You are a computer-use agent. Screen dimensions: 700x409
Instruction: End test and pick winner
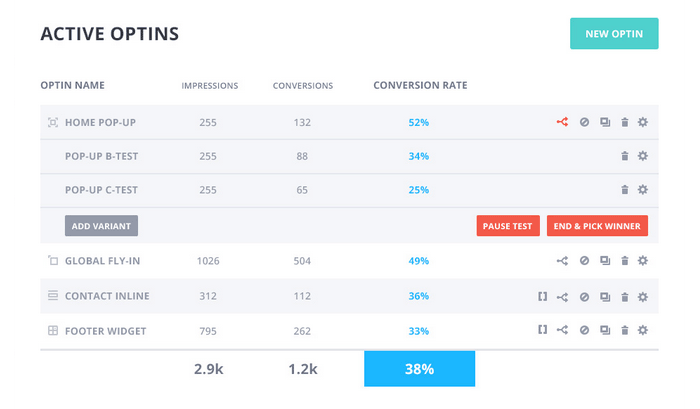[598, 226]
